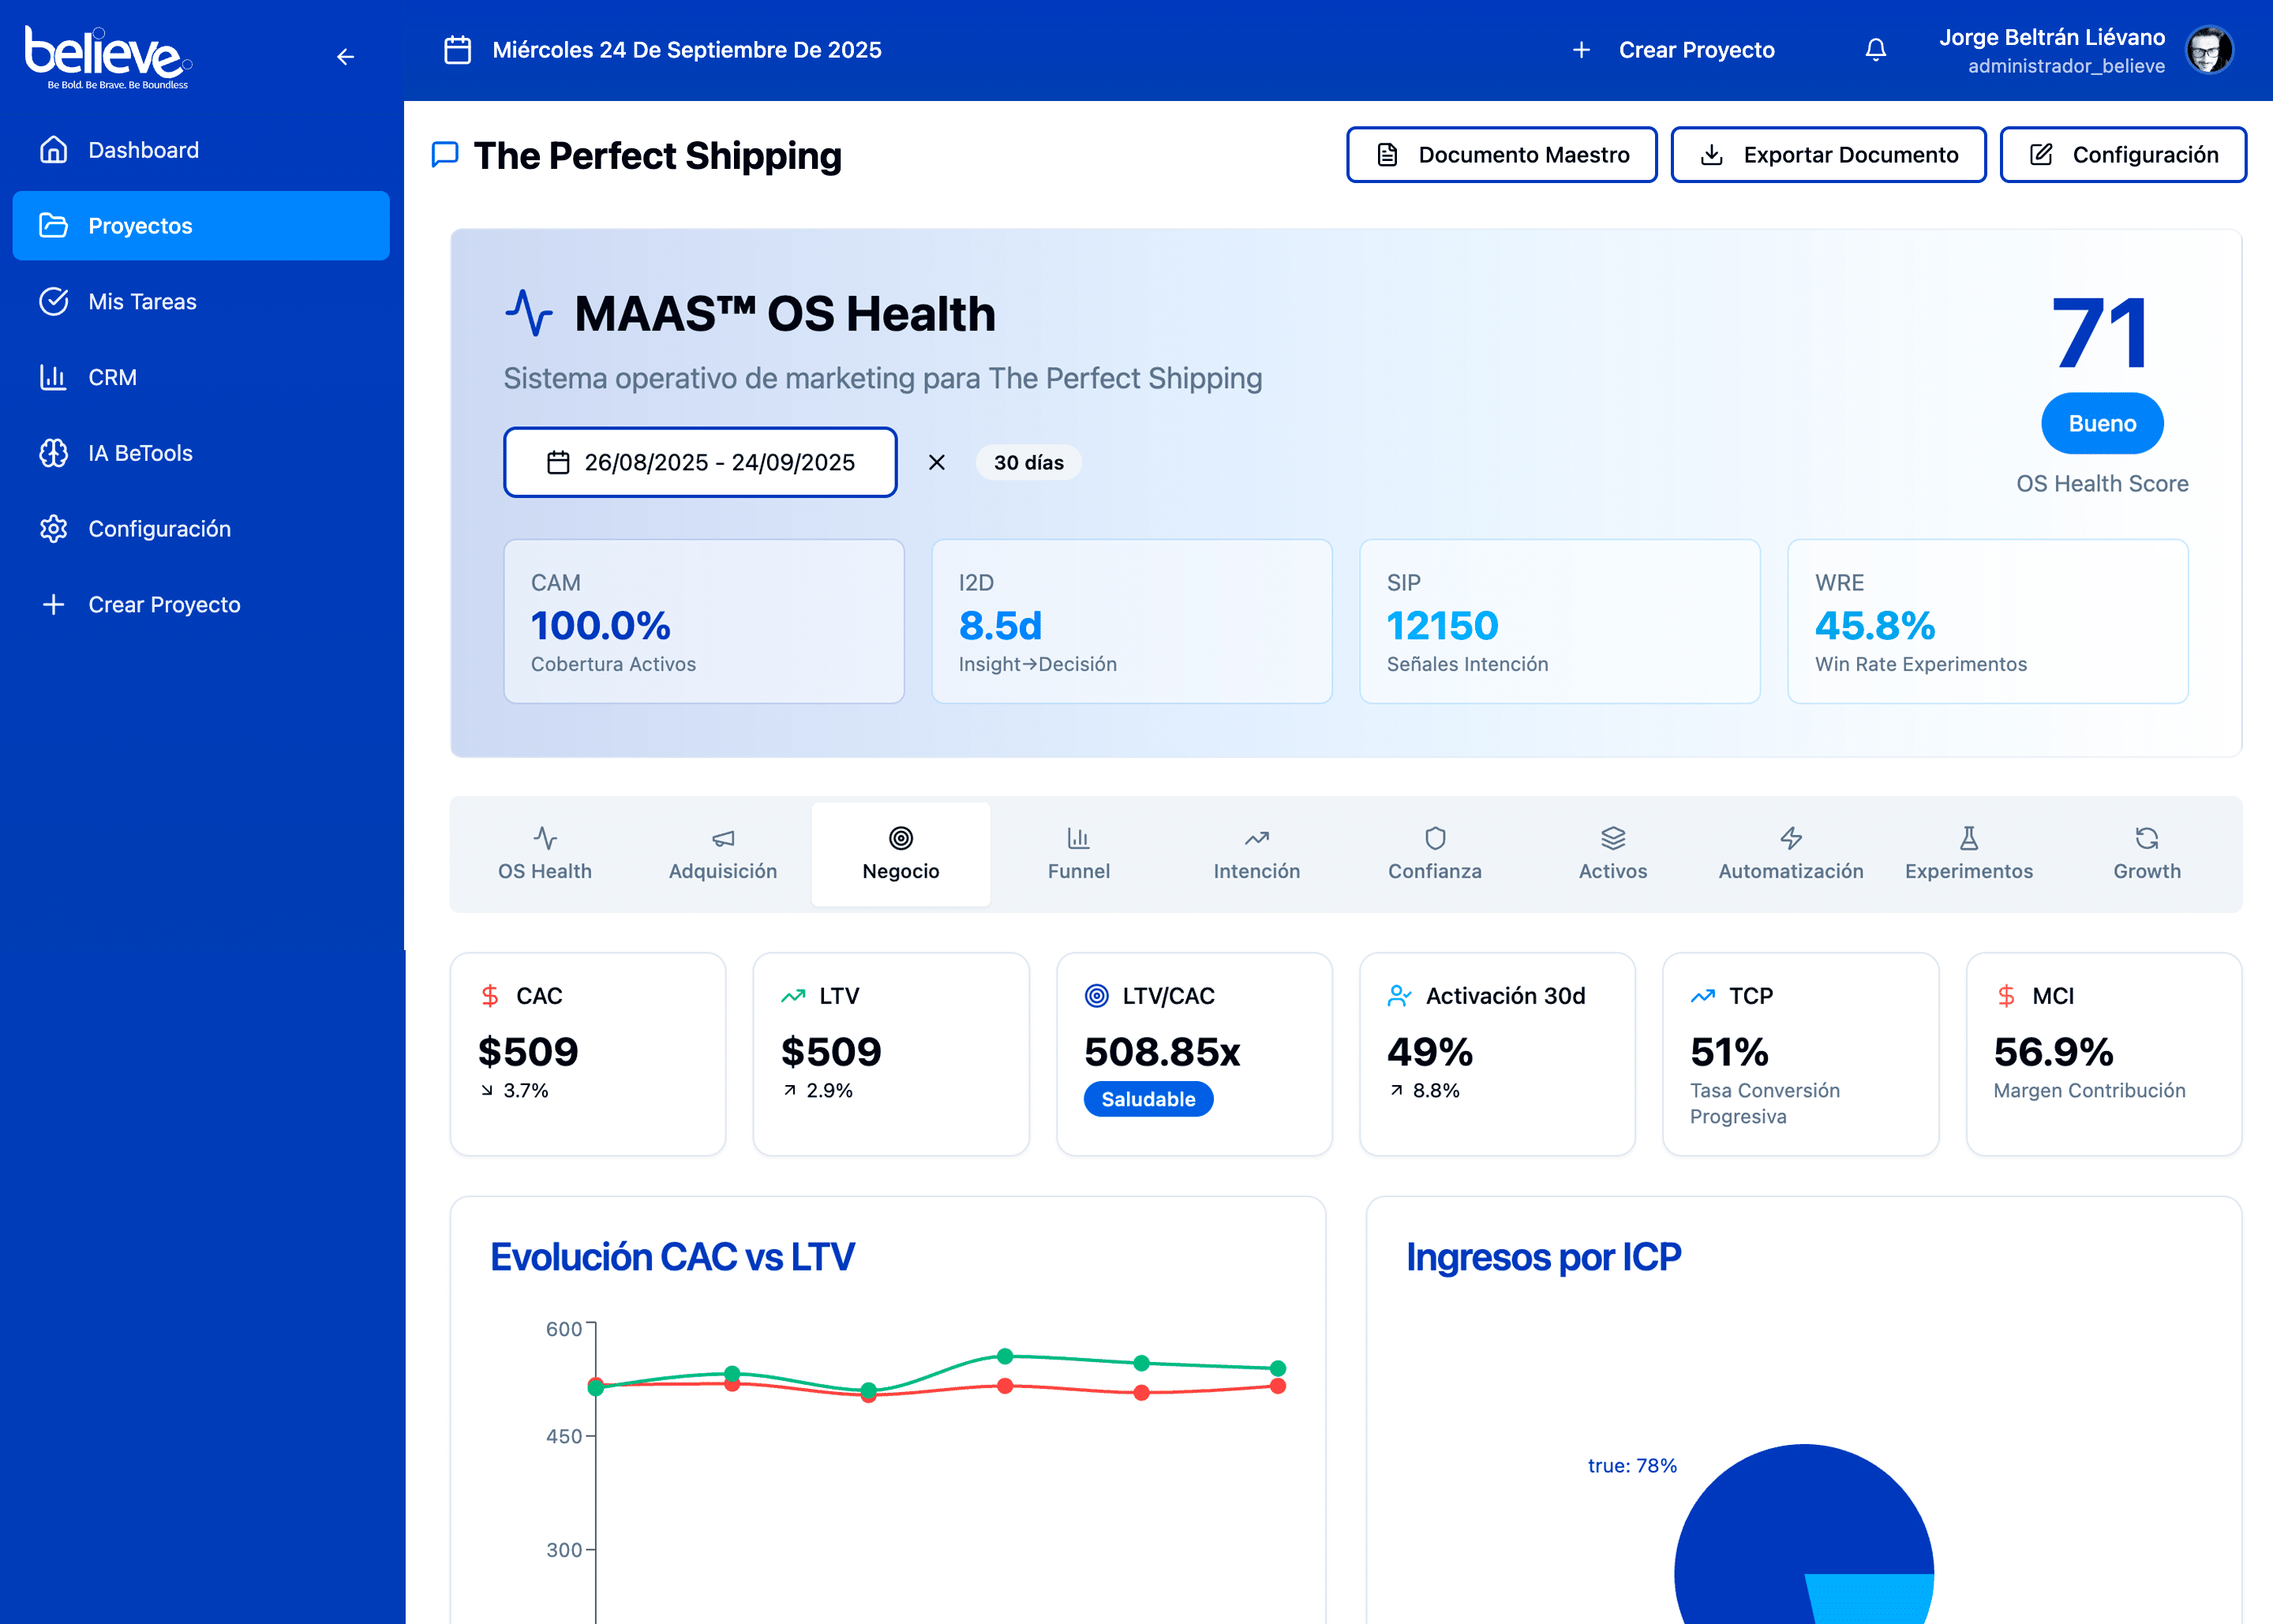Click Exportar Documento
The width and height of the screenshot is (2273, 1624).
[1828, 155]
